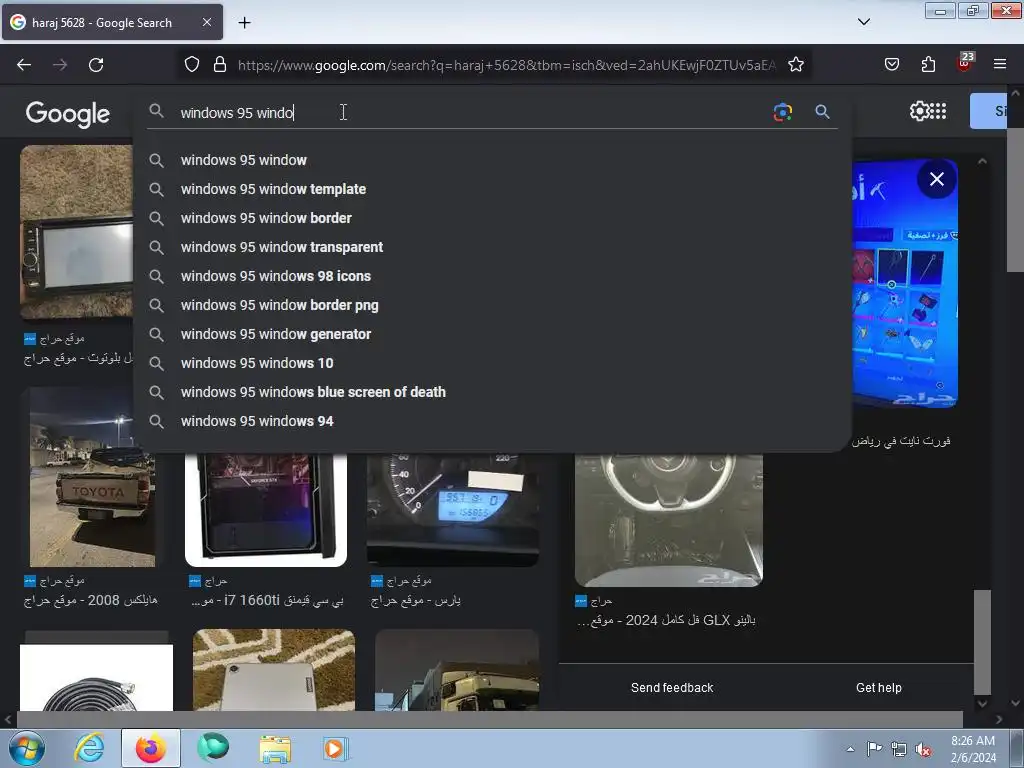Open the green globe browser taskbar icon

point(213,748)
